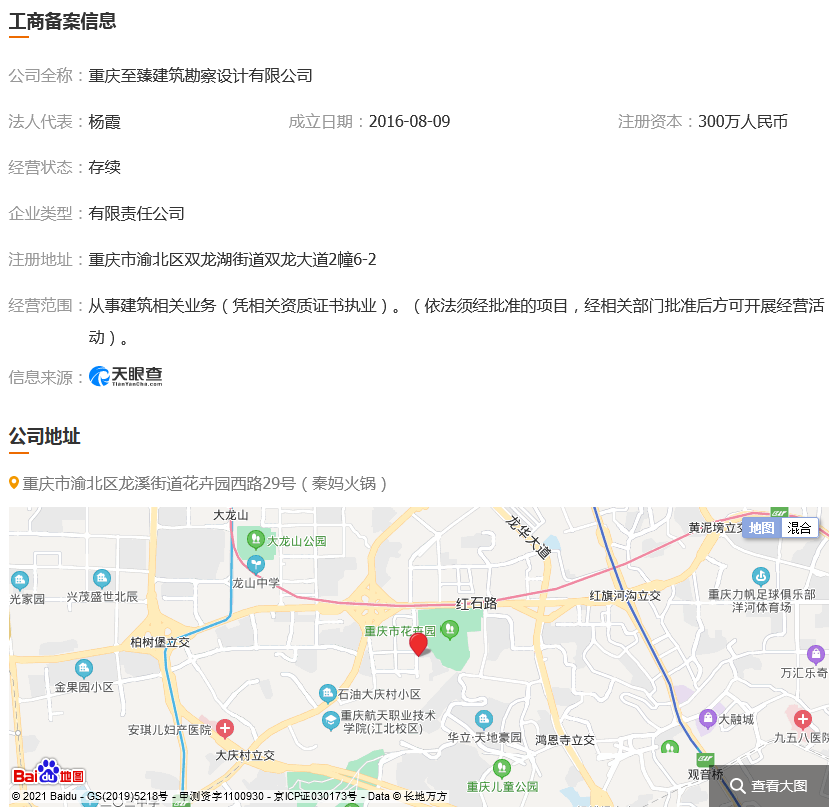Screen dimensions: 834x810
Task: Click the red map marker pin
Action: [x=418, y=644]
